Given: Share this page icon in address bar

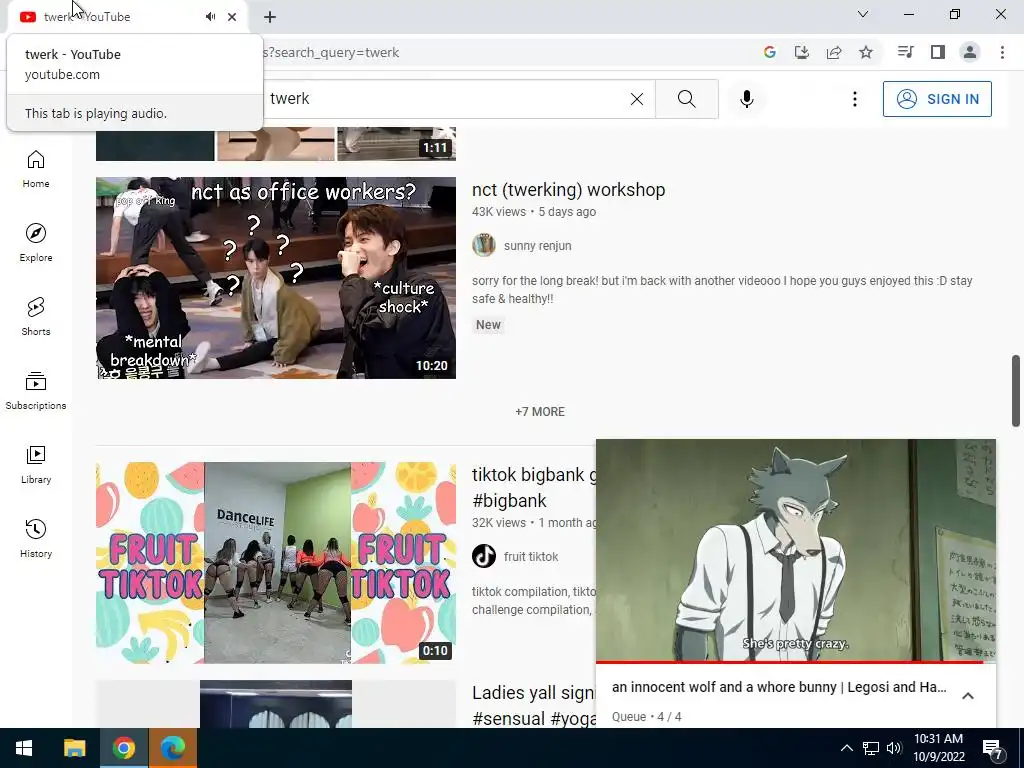Looking at the screenshot, I should (834, 52).
